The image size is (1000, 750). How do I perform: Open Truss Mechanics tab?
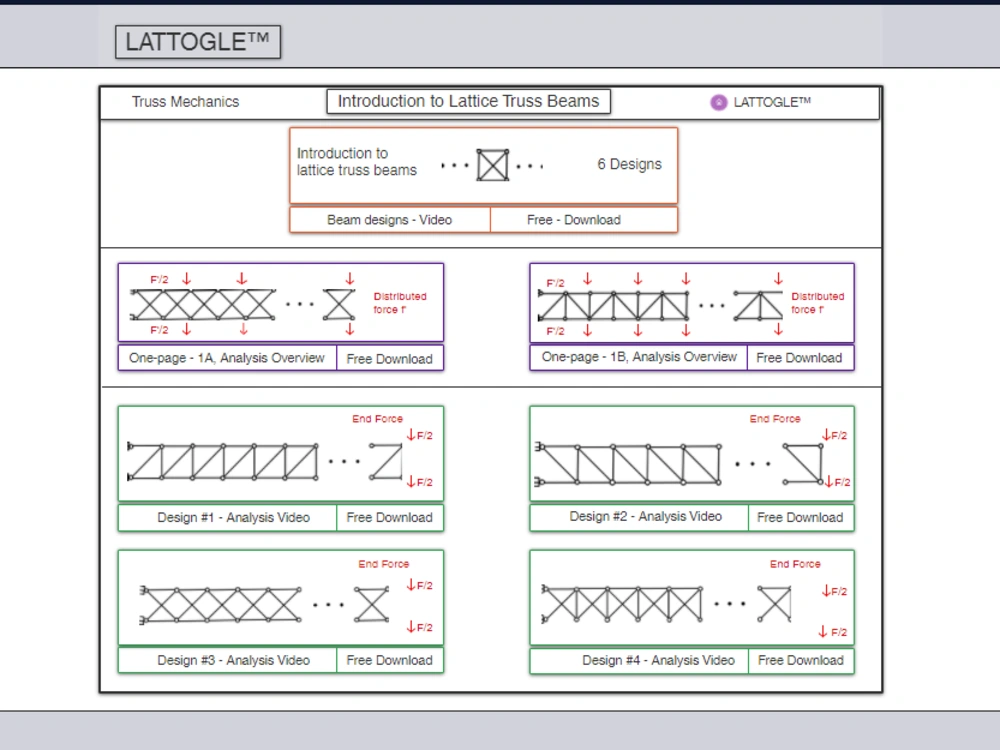tap(186, 102)
